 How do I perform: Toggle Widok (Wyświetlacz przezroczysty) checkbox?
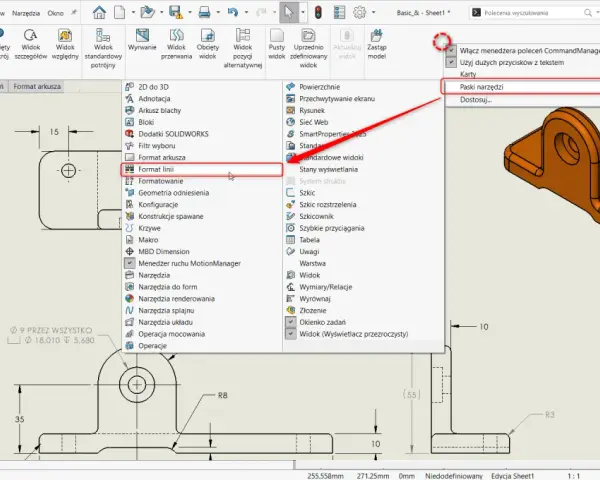291,334
